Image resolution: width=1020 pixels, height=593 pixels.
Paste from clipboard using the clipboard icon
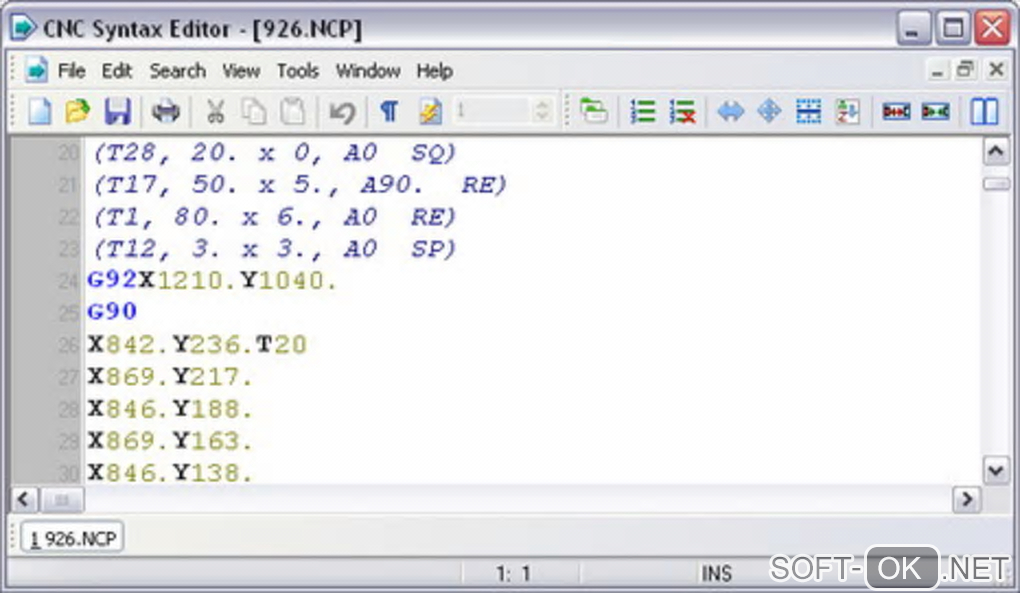click(293, 112)
